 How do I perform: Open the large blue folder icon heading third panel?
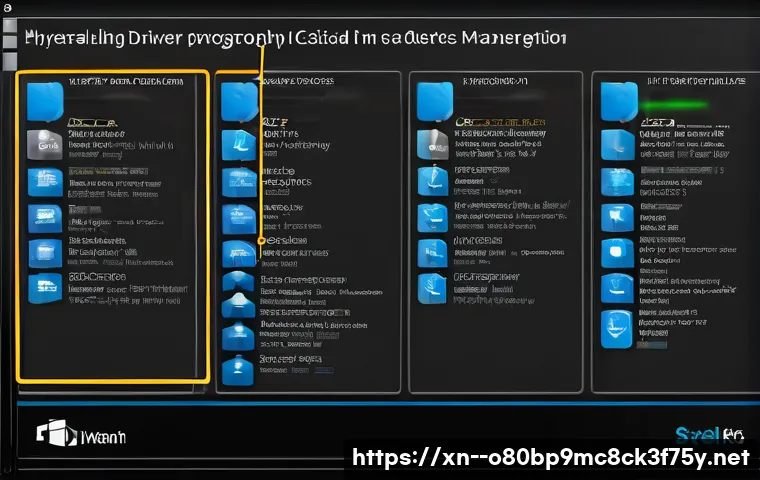pos(435,101)
